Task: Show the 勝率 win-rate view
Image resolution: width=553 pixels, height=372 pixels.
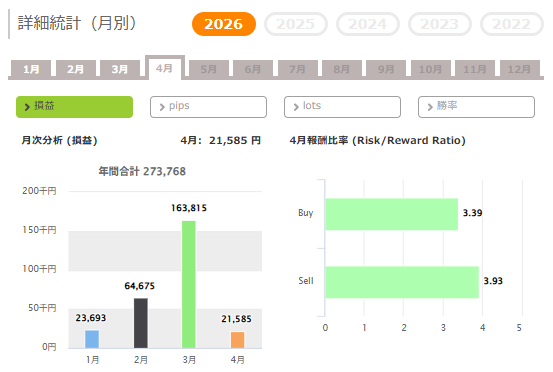Action: (x=476, y=107)
